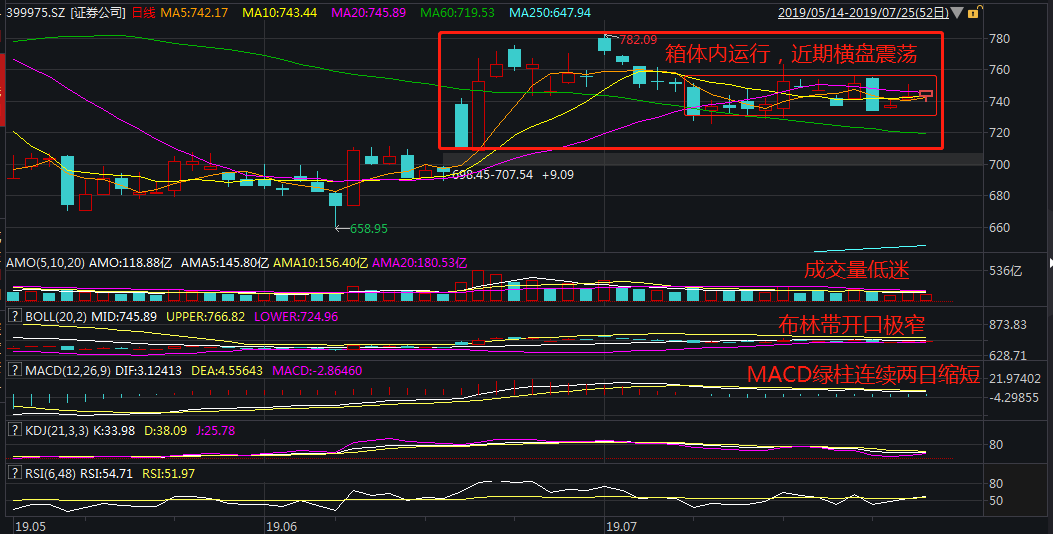Click the D:38.09 value
The width and height of the screenshot is (1053, 534).
[166, 431]
